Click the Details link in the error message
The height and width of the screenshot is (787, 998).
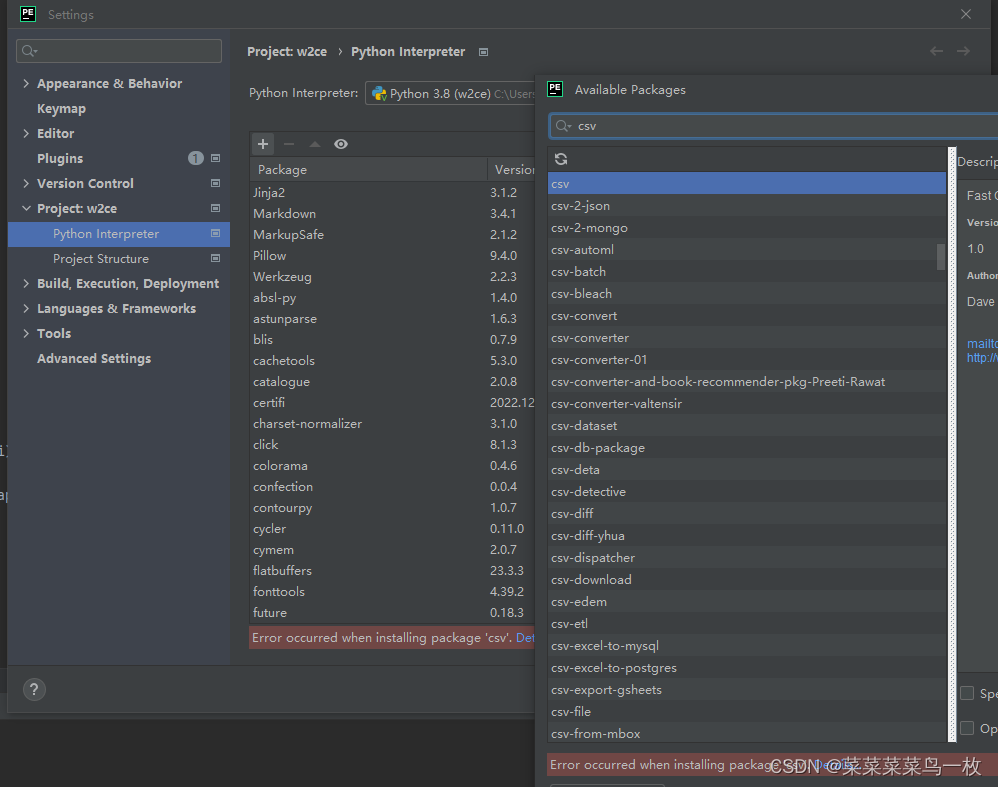tap(528, 637)
